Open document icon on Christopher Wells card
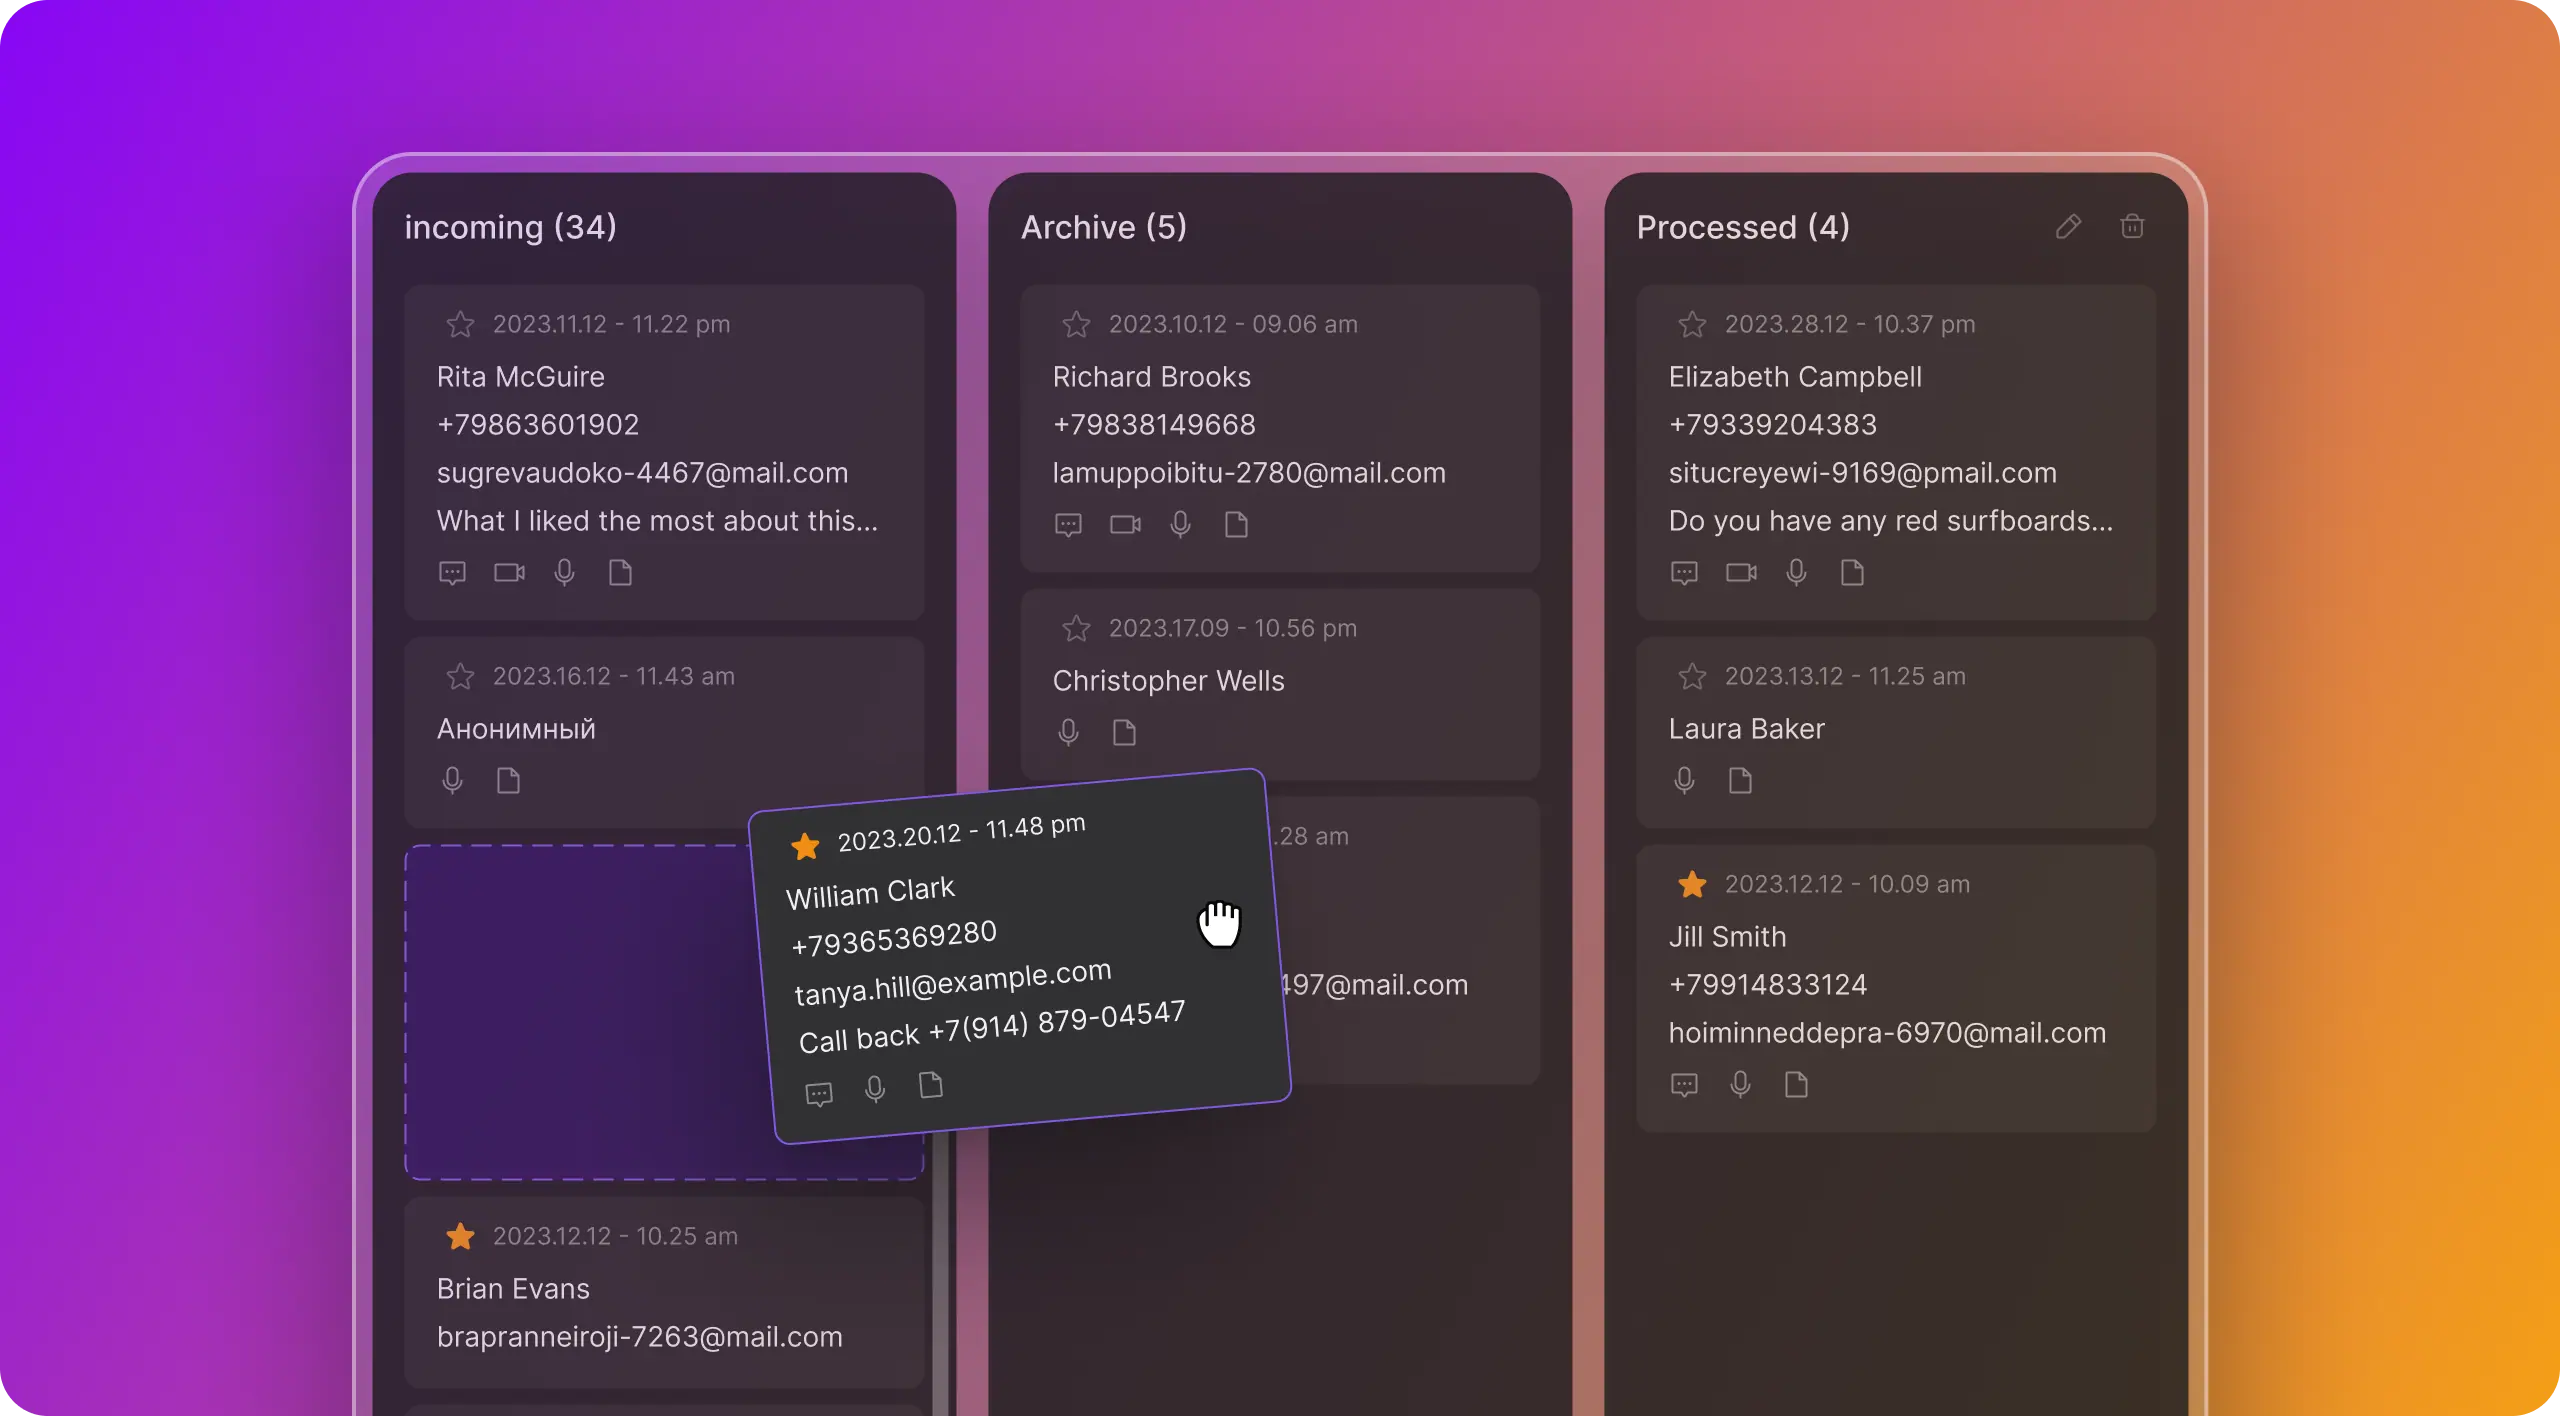2560x1416 pixels. point(1124,732)
